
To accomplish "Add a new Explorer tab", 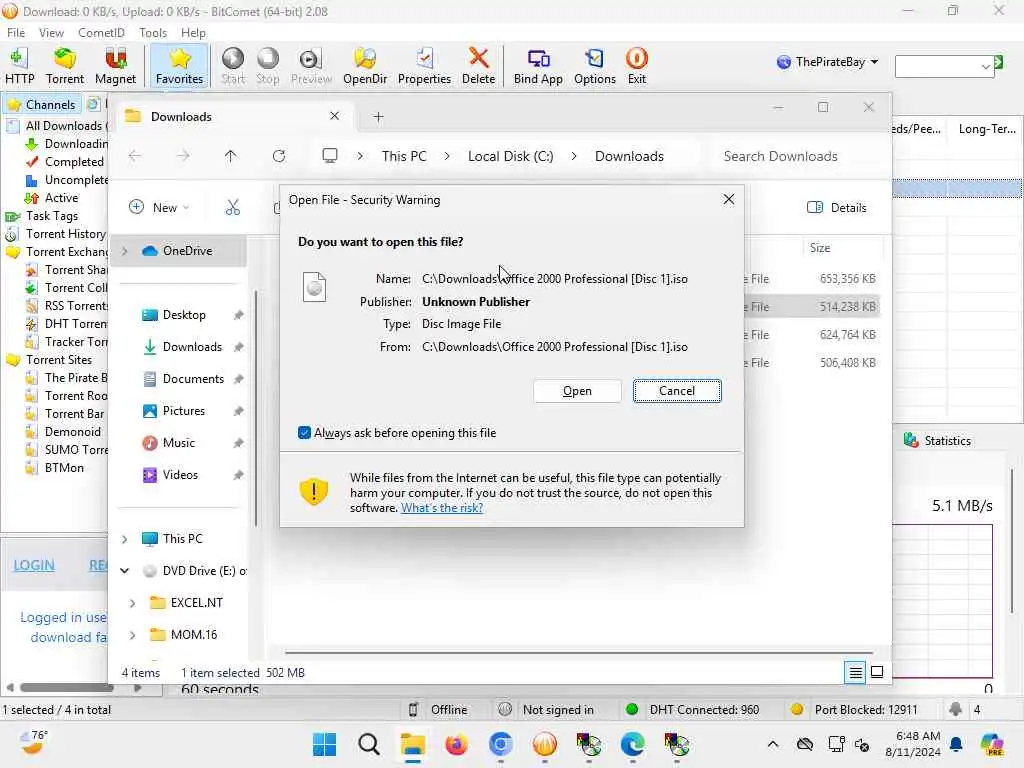I will click(378, 117).
